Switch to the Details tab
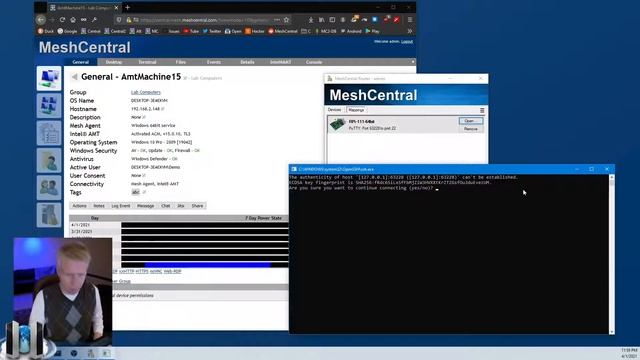The width and height of the screenshot is (640, 360). [247, 62]
